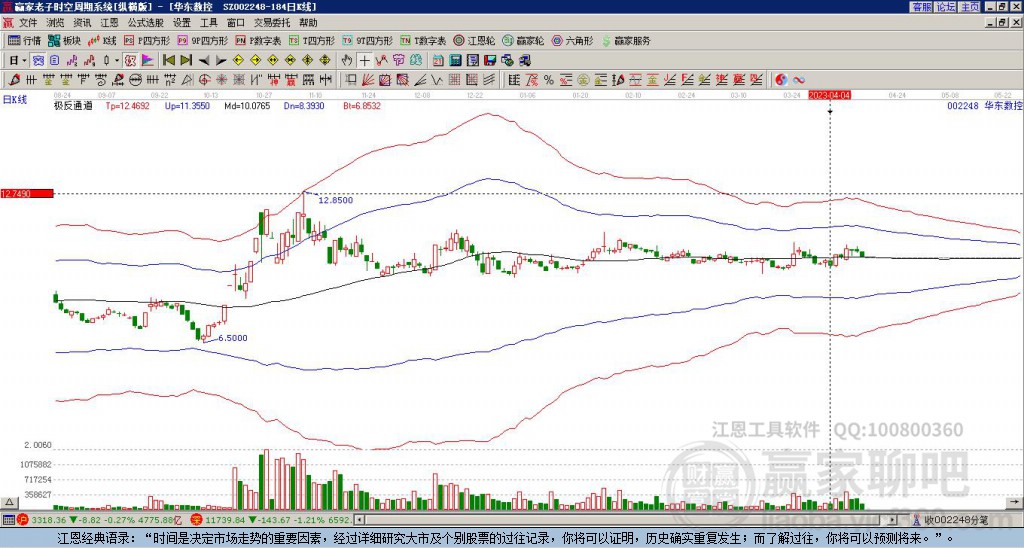
Task: Open the 工具 menu
Action: [x=208, y=23]
